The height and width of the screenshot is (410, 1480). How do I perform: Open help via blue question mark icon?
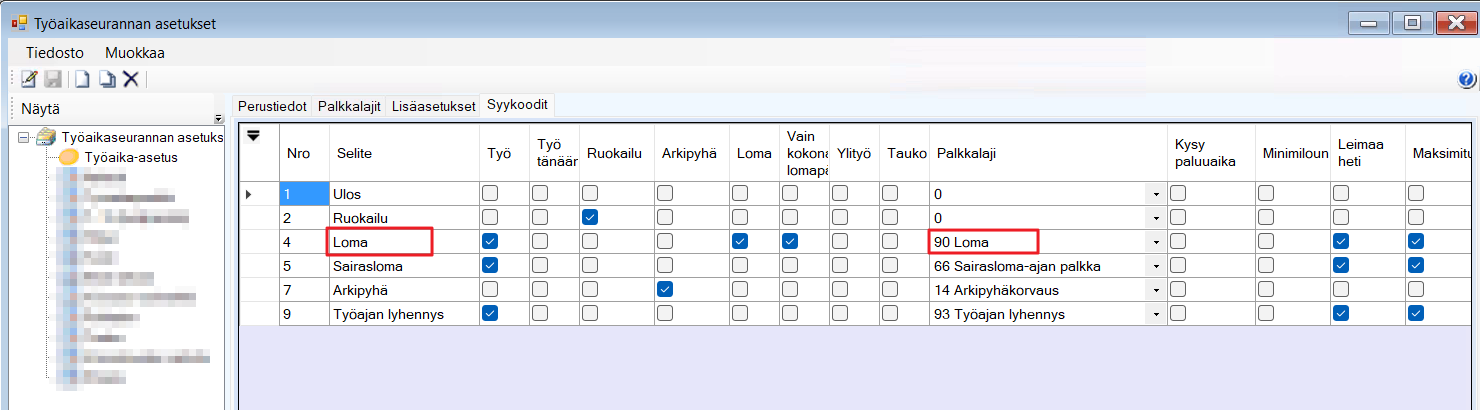click(x=1467, y=80)
